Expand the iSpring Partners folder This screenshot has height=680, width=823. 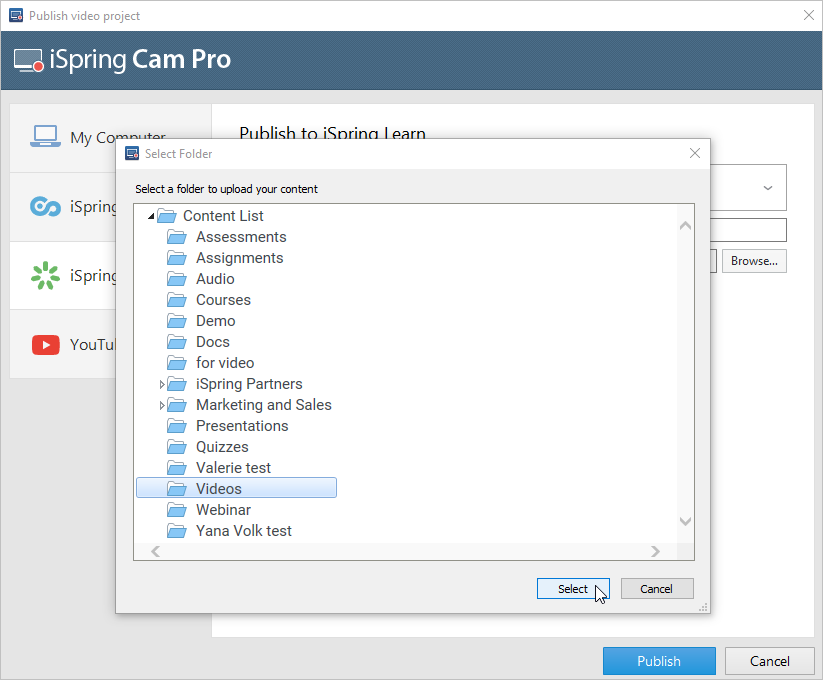pos(162,384)
